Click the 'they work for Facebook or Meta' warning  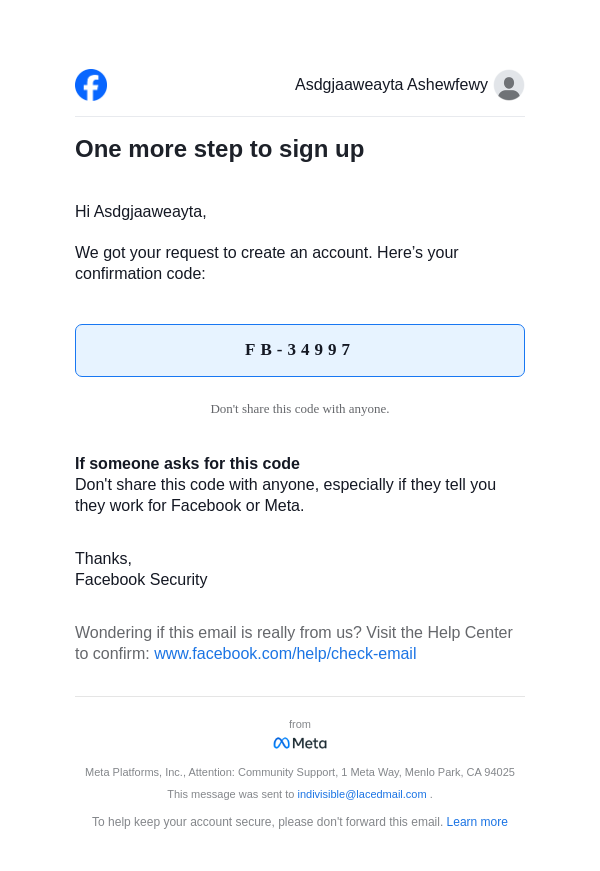click(189, 506)
